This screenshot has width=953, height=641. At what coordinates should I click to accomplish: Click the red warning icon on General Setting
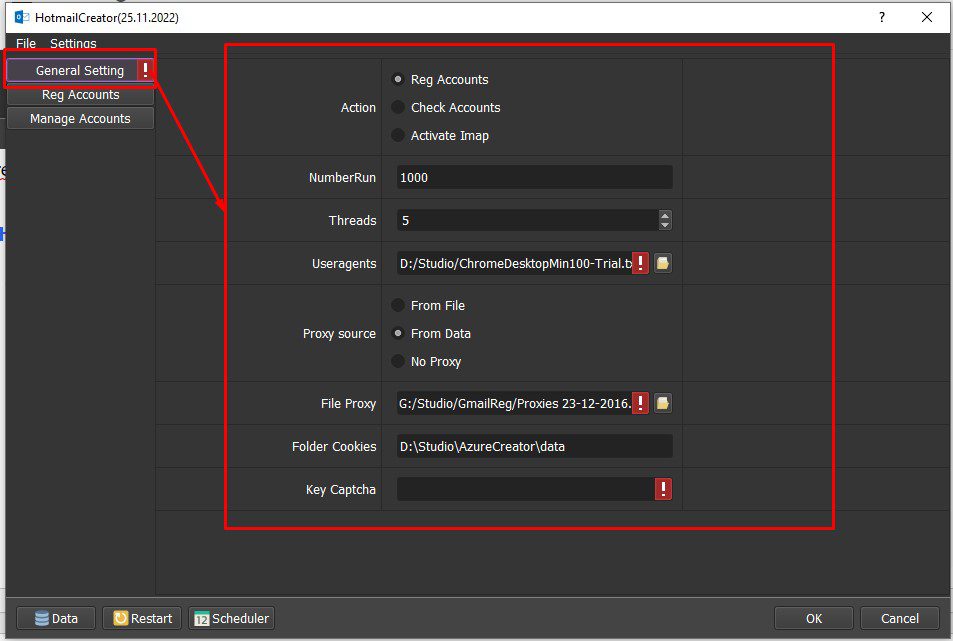pyautogui.click(x=145, y=70)
